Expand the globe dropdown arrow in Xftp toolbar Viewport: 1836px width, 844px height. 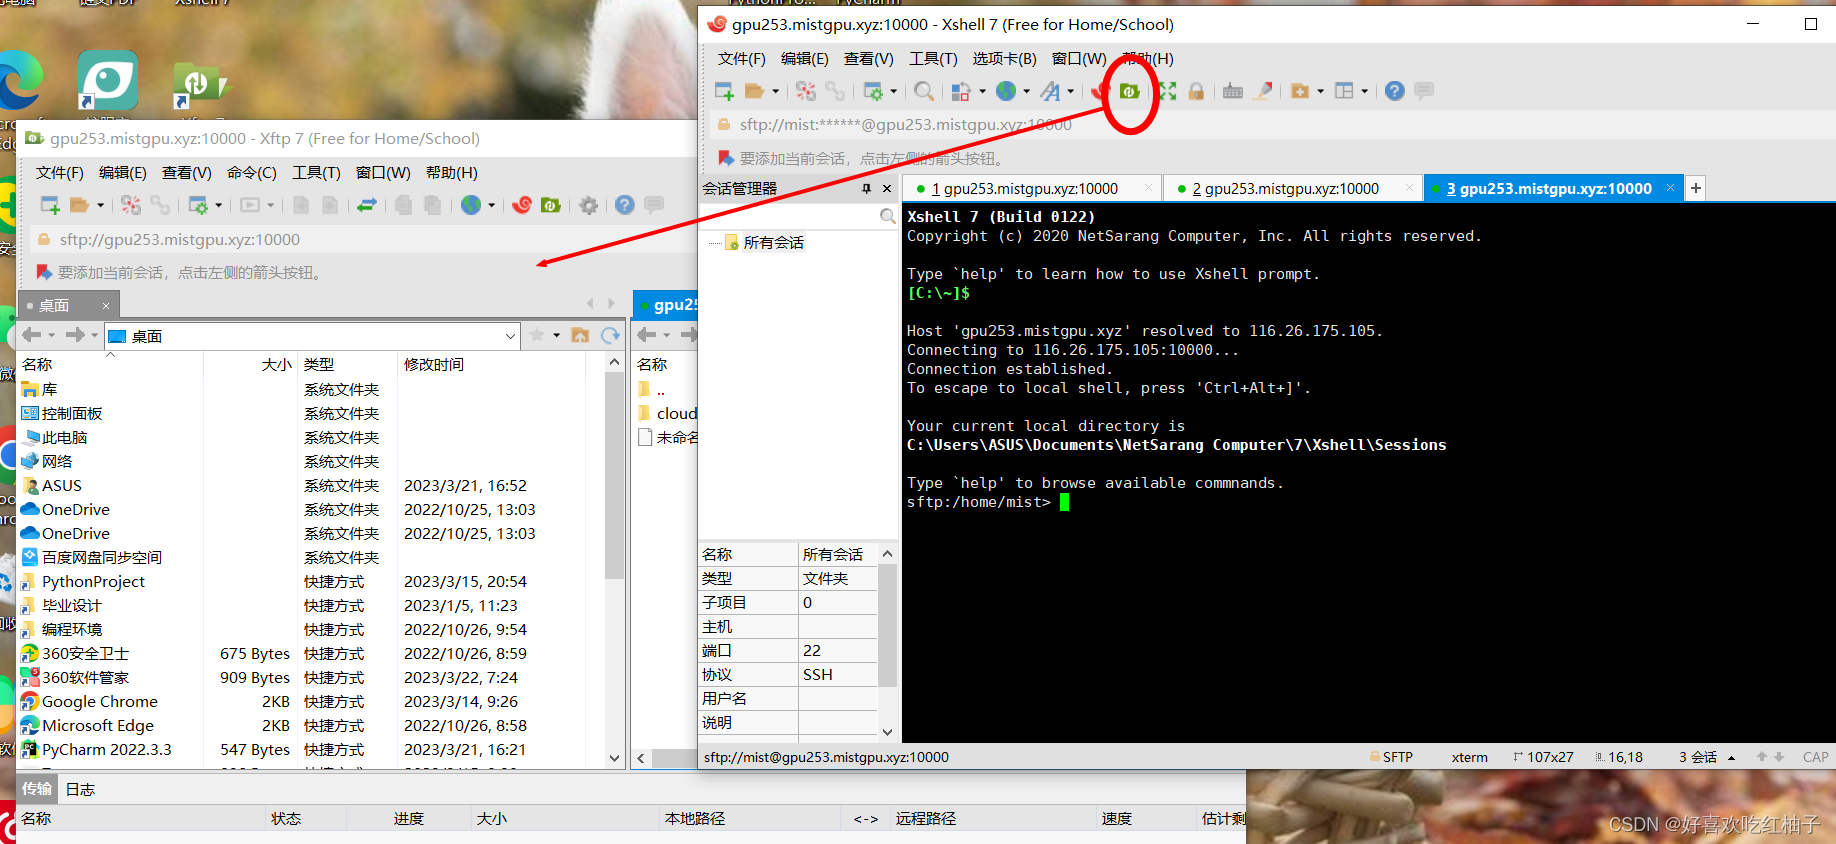tap(491, 205)
